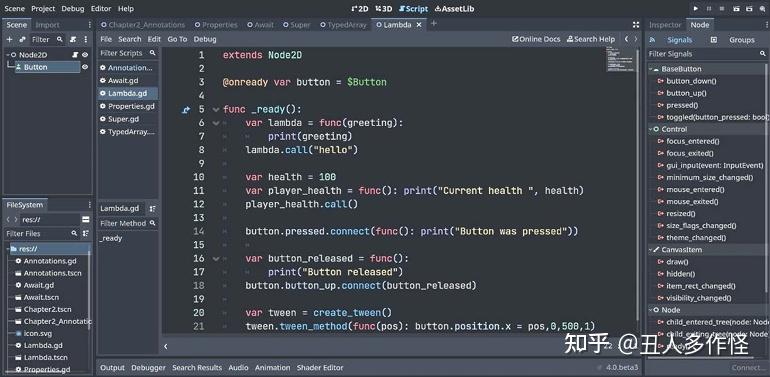Click the instantiate child scene link icon
The width and height of the screenshot is (770, 377).
[x=22, y=39]
